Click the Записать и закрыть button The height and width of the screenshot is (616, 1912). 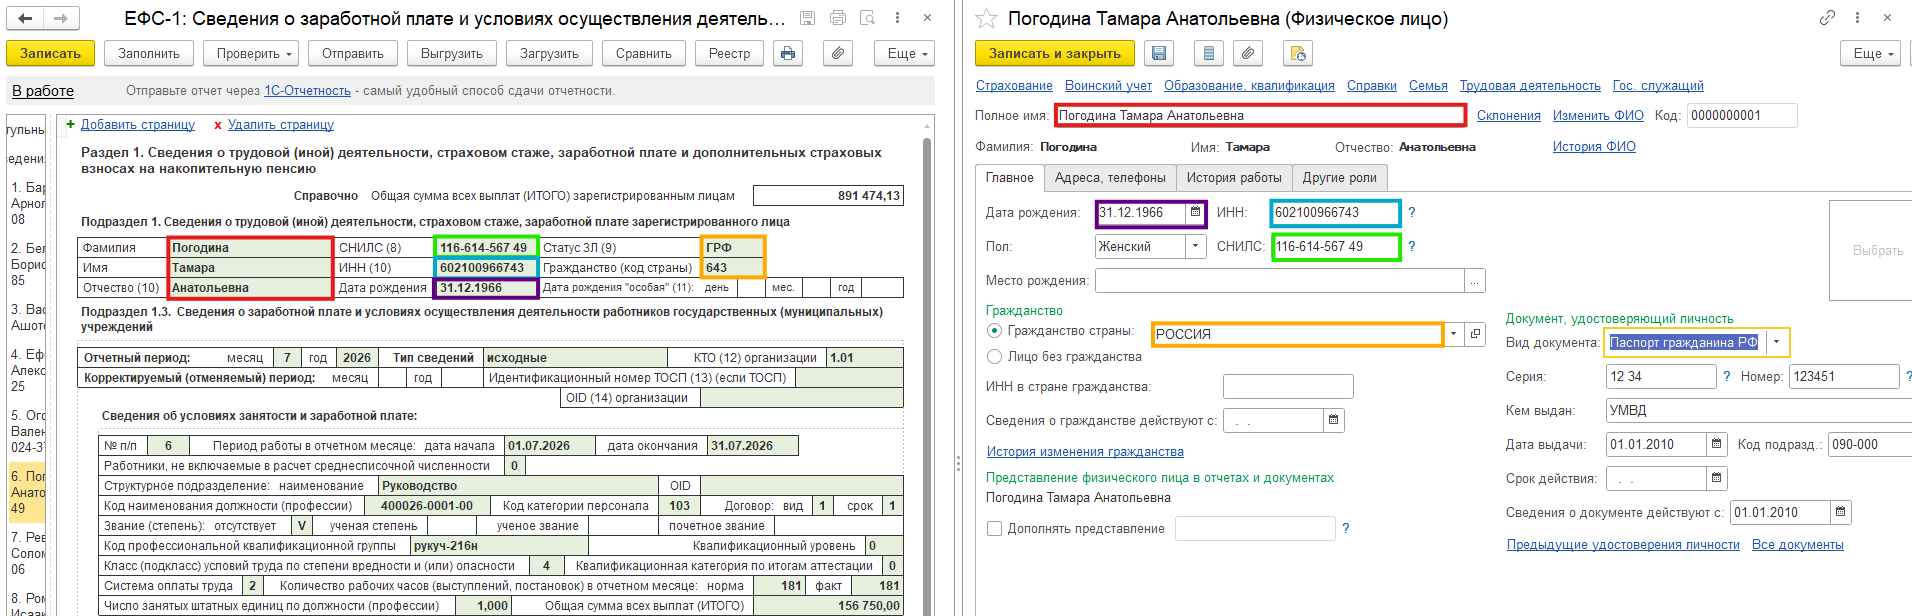click(x=1055, y=54)
